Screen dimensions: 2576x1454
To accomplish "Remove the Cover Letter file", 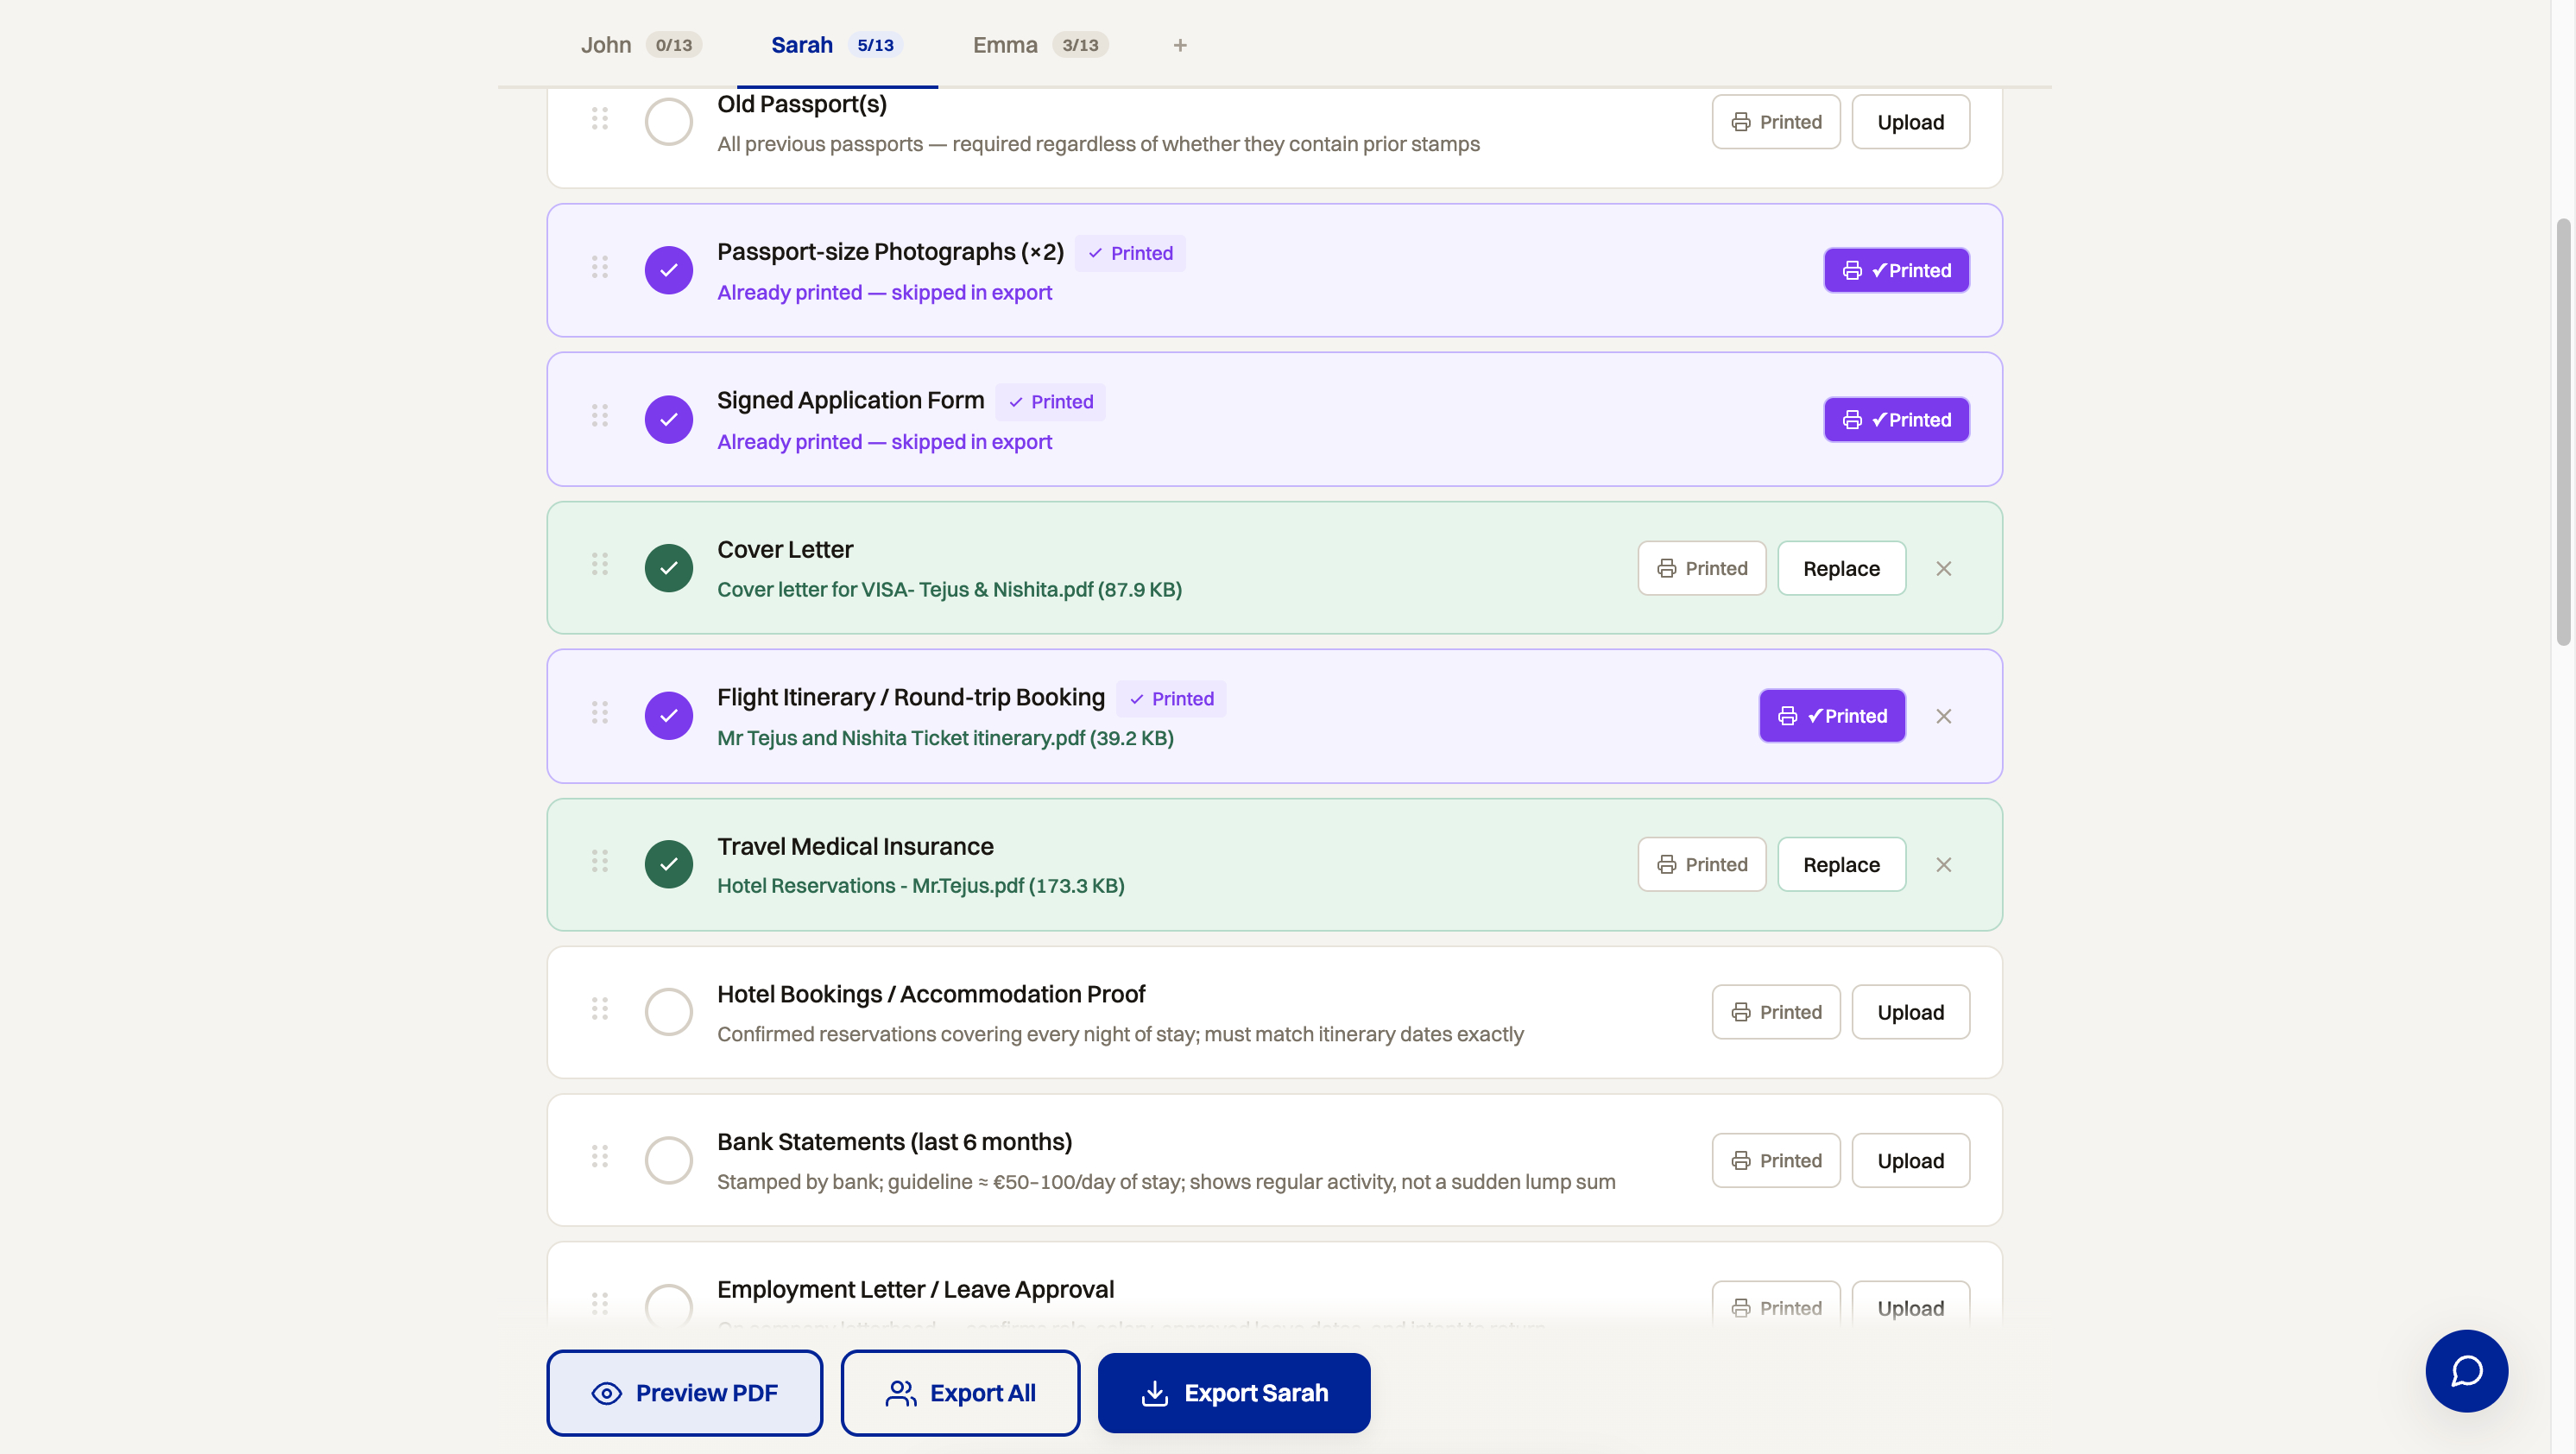I will (1943, 568).
